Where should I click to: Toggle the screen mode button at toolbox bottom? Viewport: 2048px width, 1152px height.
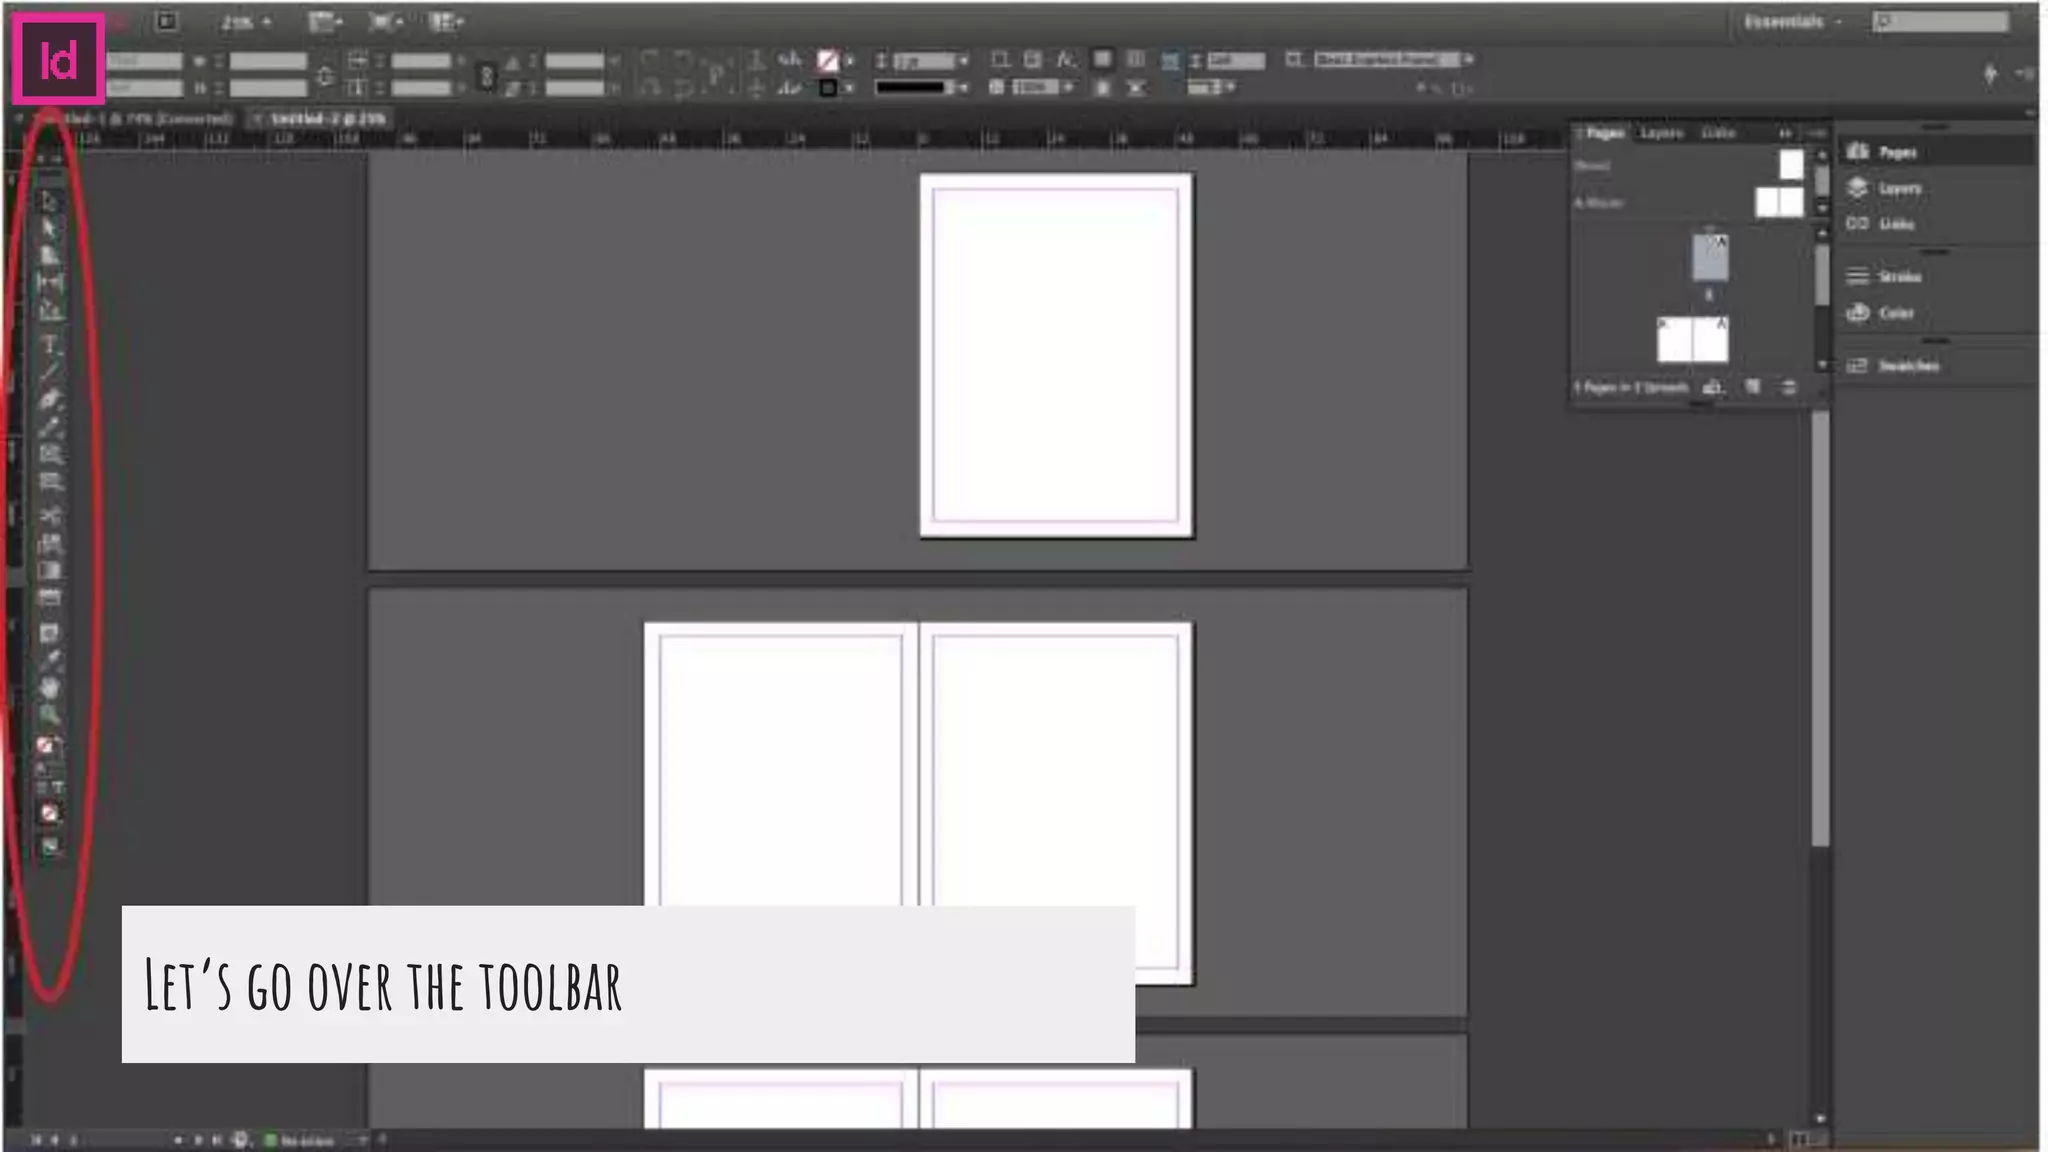pos(49,847)
